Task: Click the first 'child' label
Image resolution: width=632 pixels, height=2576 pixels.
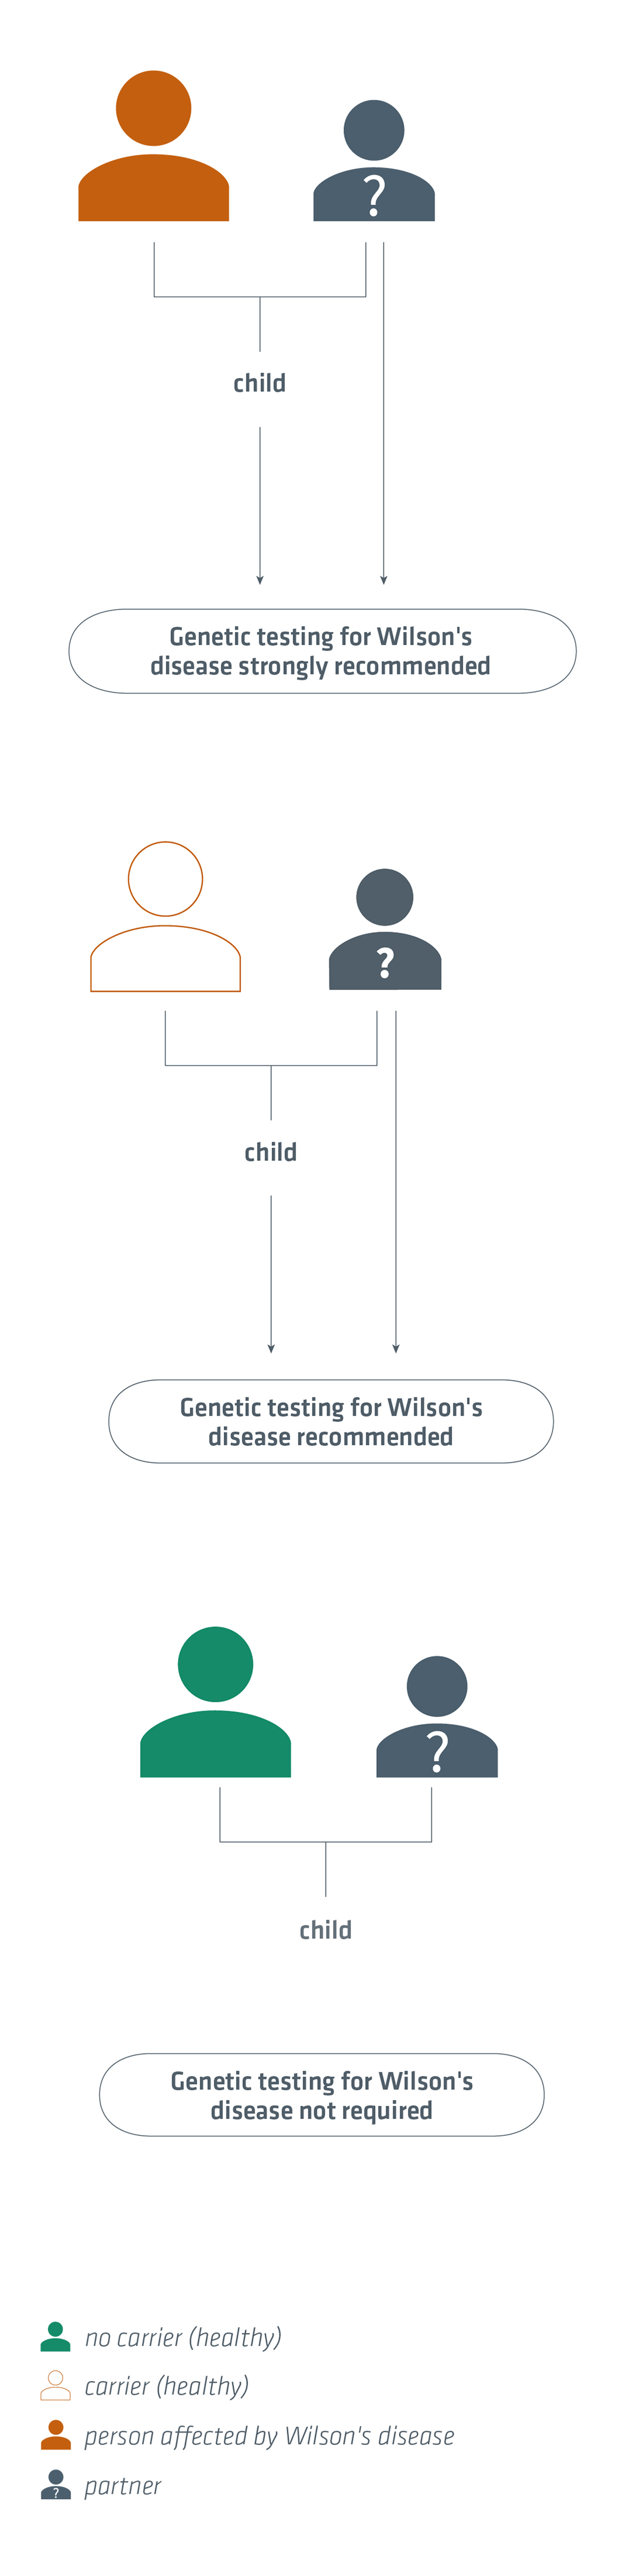Action: [260, 383]
